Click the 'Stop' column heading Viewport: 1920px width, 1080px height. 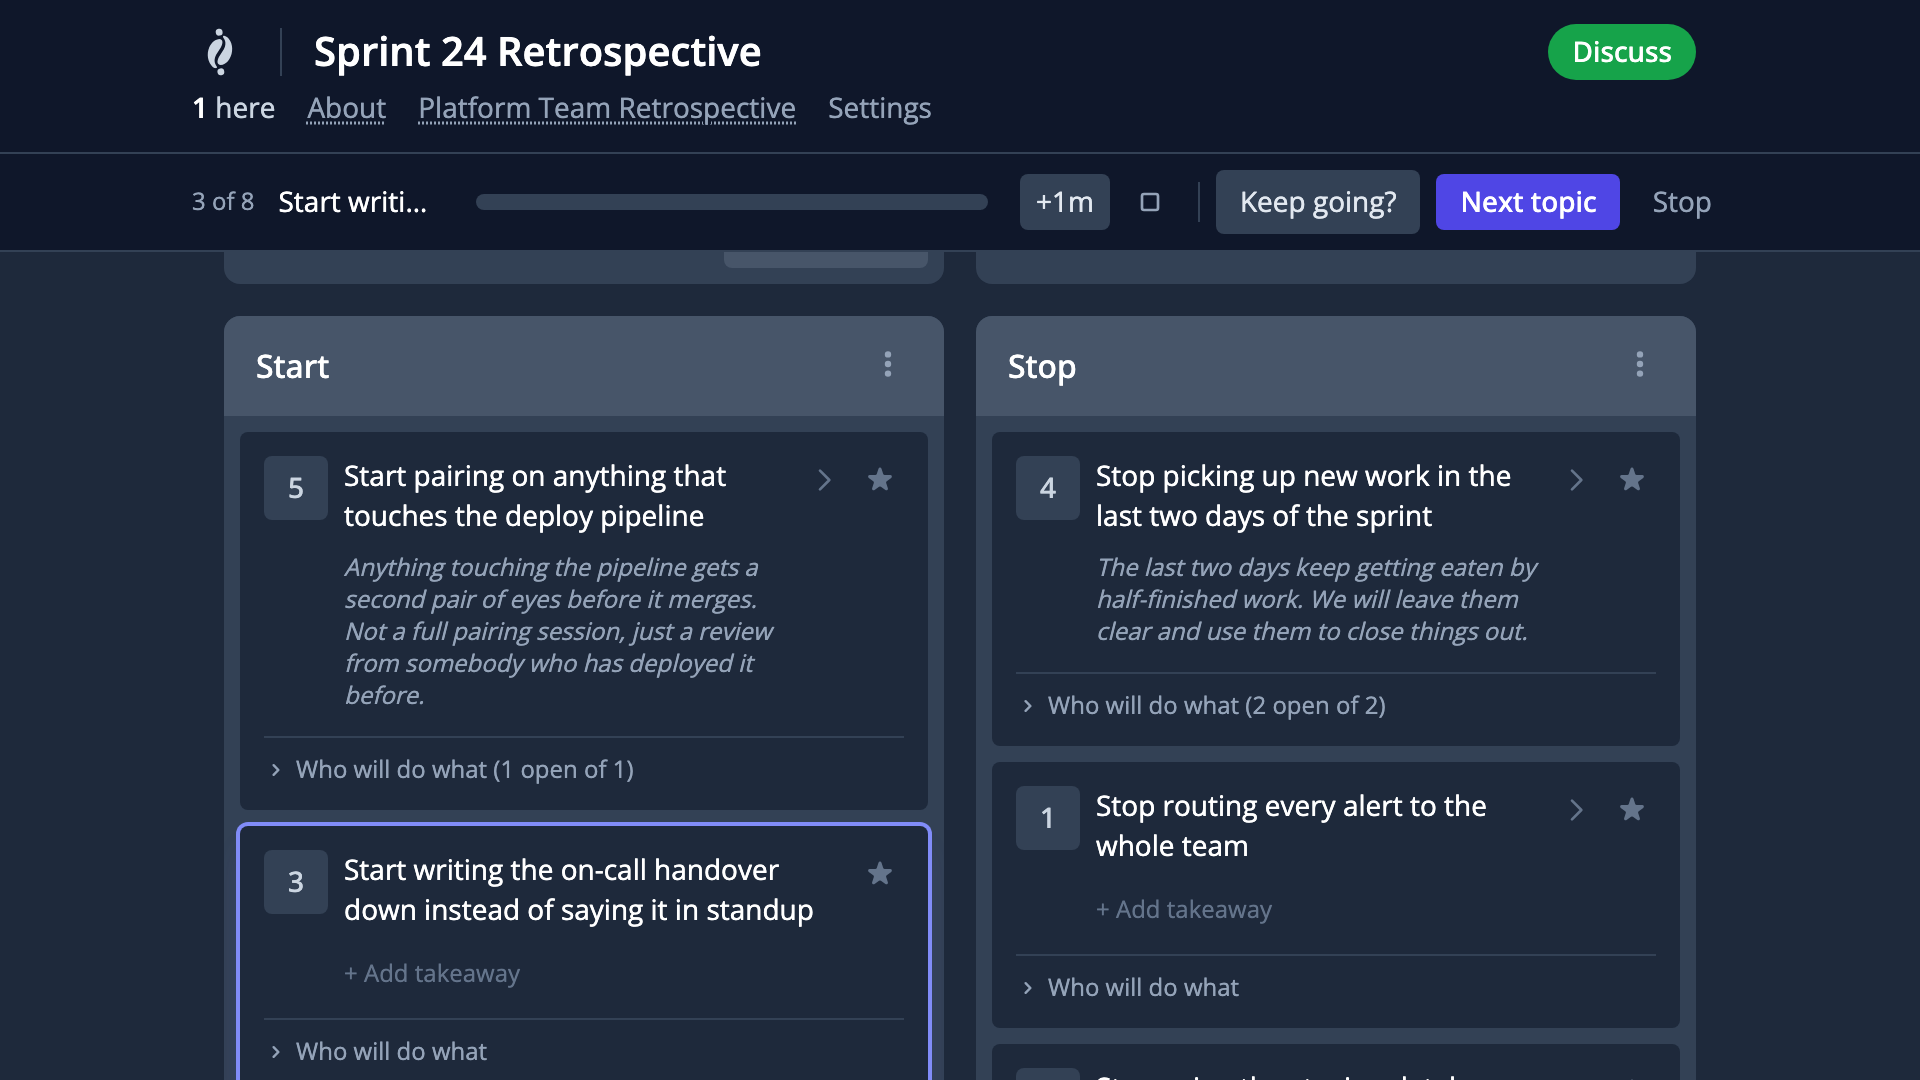(x=1042, y=367)
